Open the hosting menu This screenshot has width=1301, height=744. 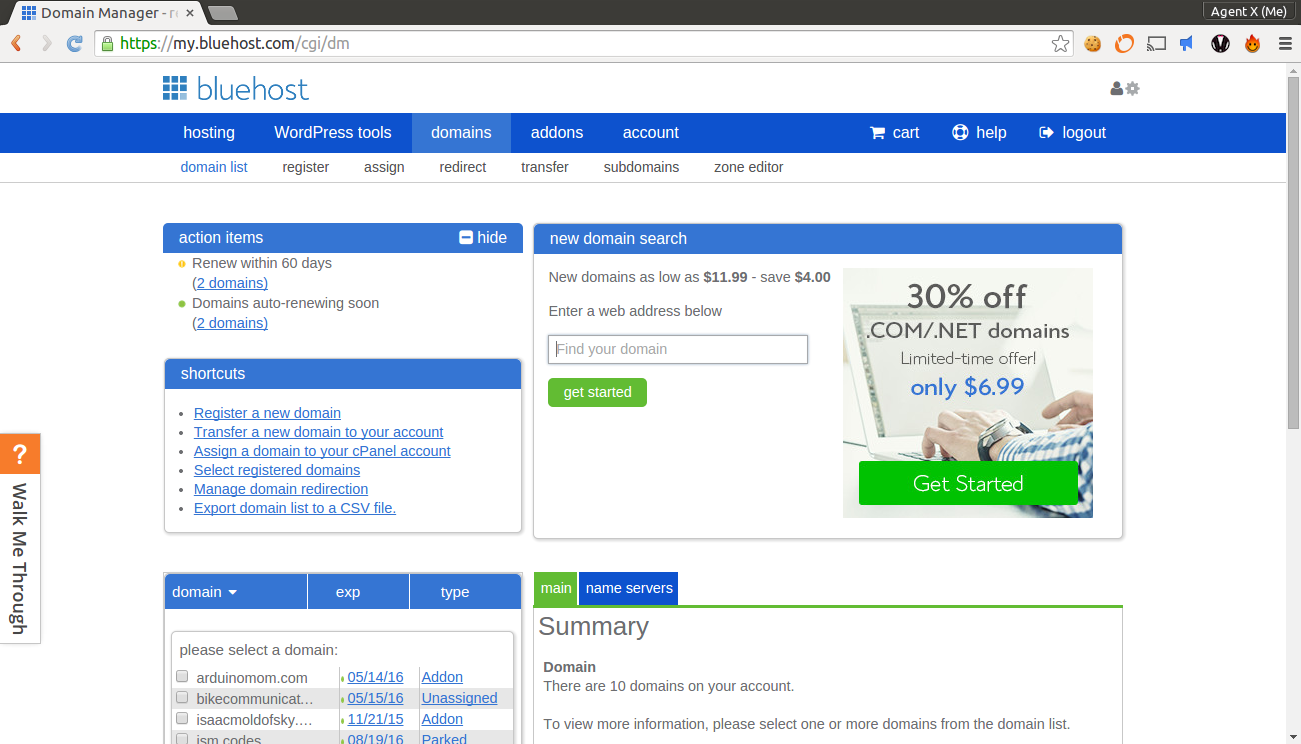coord(209,133)
